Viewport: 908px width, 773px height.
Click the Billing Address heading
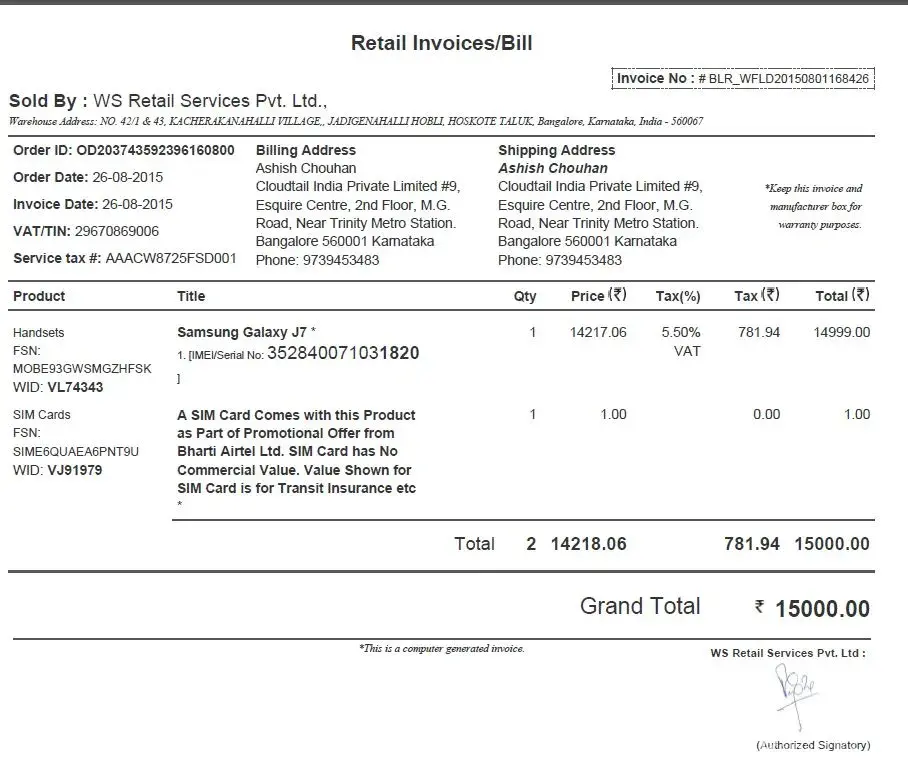tap(306, 151)
